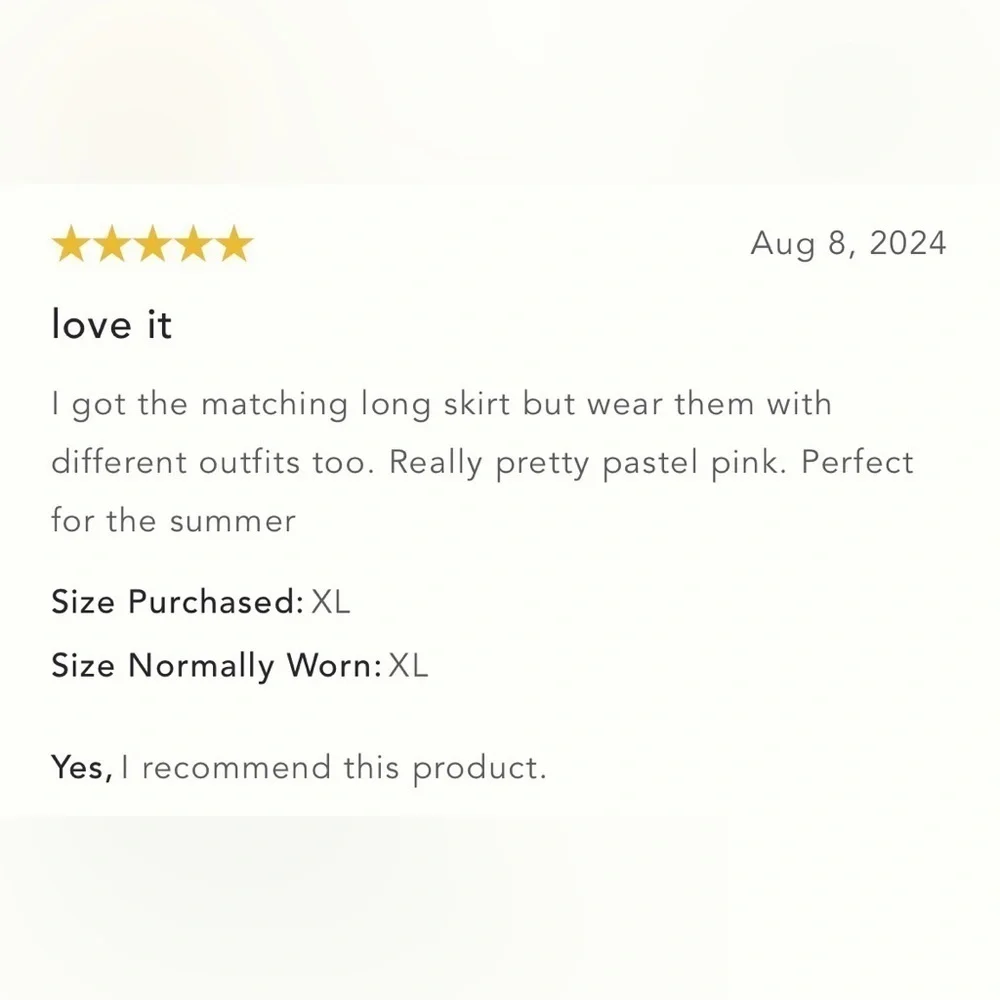Click the 'Size Normally Worn:' label
The height and width of the screenshot is (1000, 1000).
tap(216, 666)
